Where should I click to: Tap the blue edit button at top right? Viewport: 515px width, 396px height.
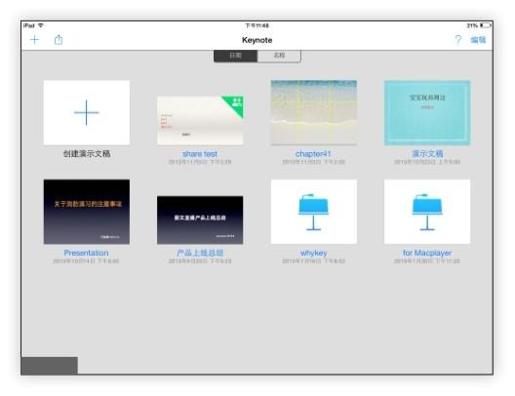click(x=478, y=40)
